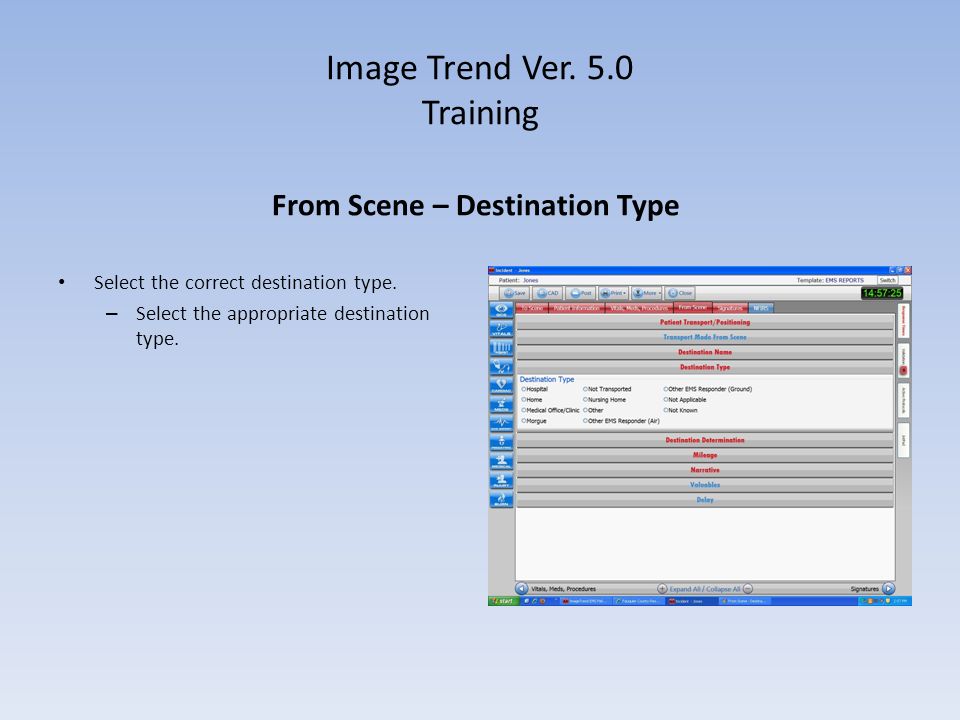Viewport: 960px width, 720px height.
Task: Click the green digital clock display
Action: [x=882, y=293]
